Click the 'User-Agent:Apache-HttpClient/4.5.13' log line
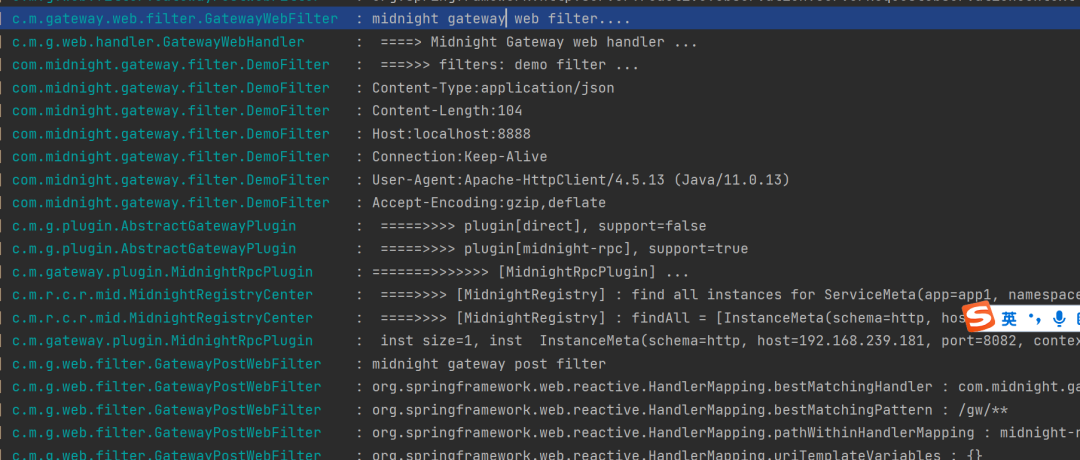The height and width of the screenshot is (460, 1080). 581,180
